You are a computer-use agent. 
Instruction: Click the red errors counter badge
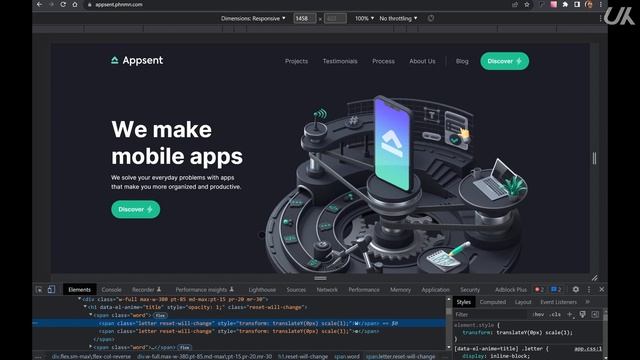(539, 289)
